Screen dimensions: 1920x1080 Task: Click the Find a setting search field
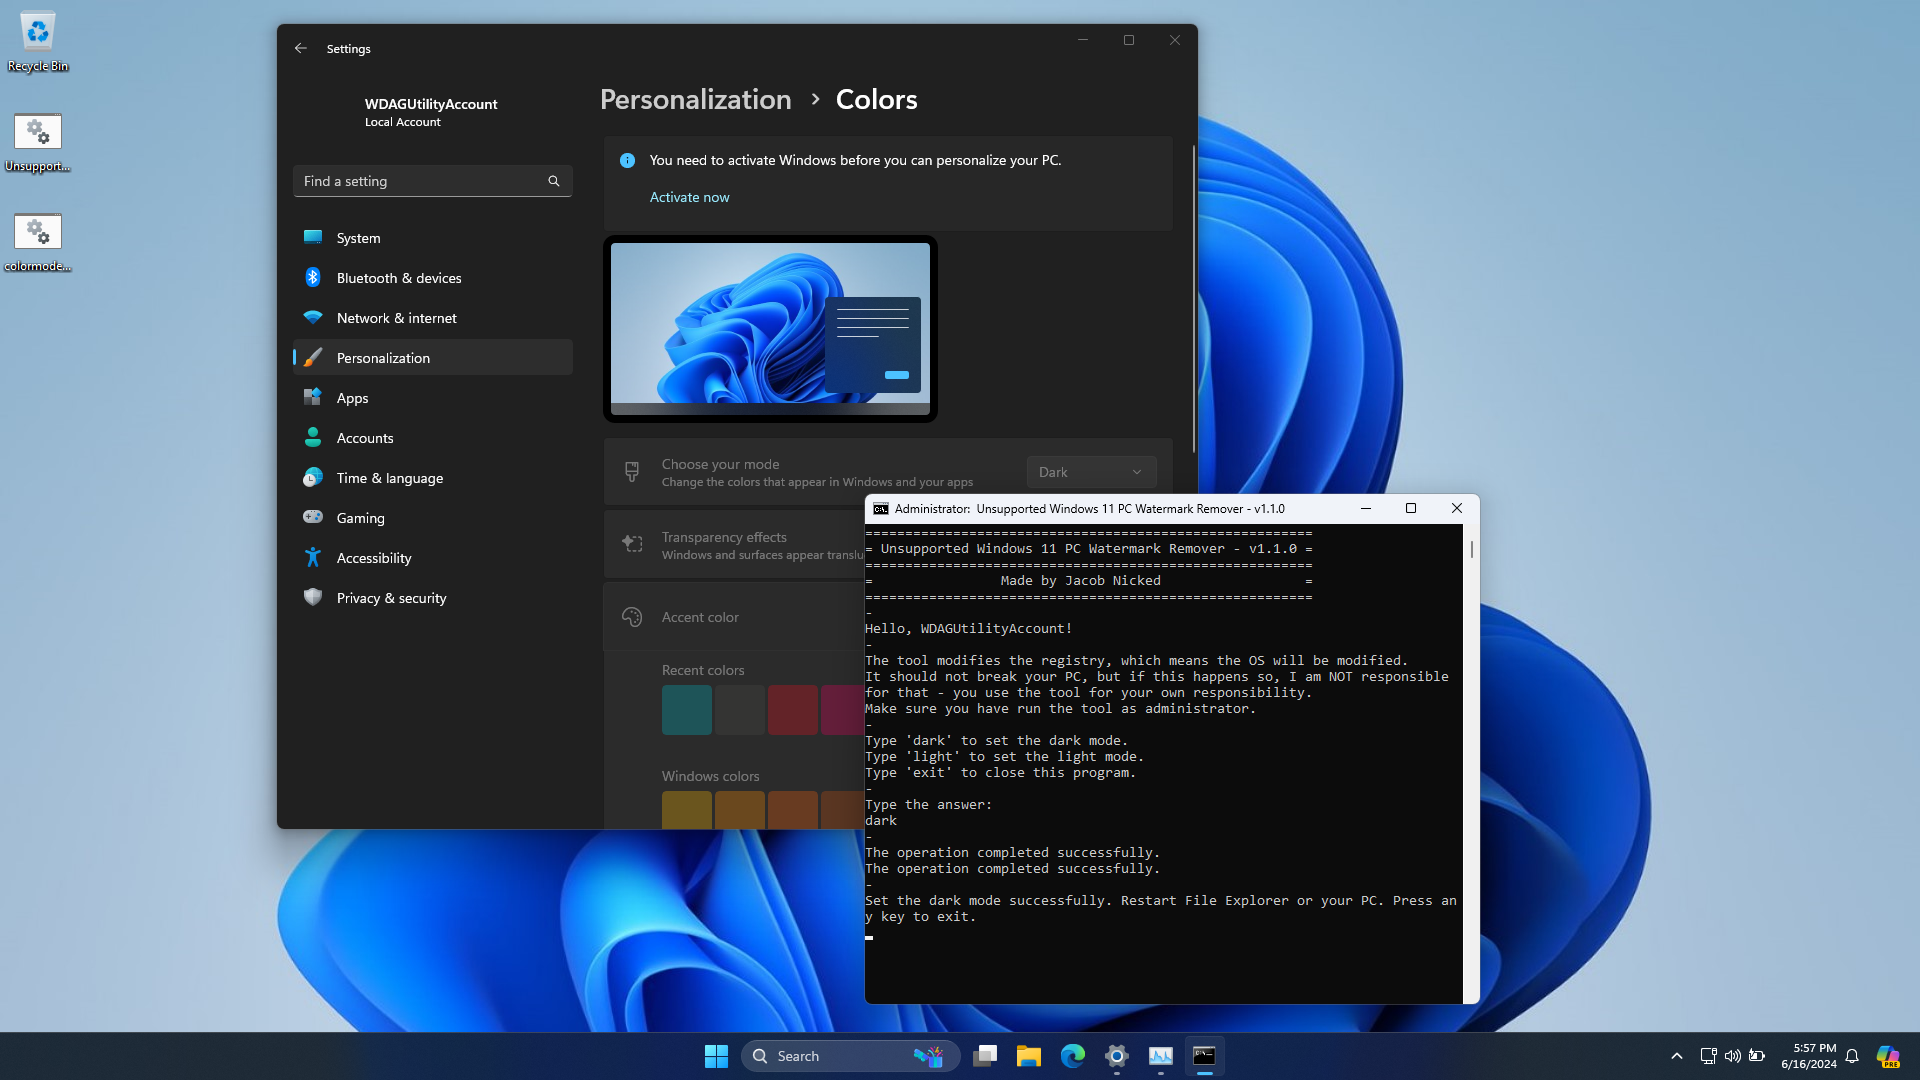coord(420,181)
